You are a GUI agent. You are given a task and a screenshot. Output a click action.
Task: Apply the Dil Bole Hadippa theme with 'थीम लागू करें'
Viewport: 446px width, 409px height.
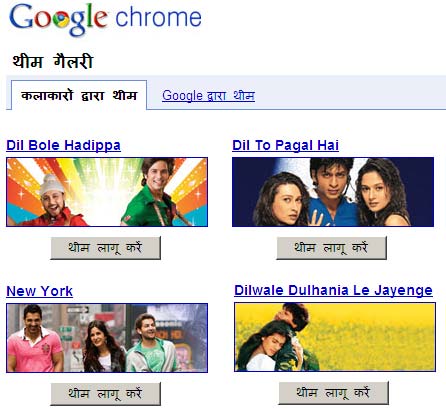(106, 248)
